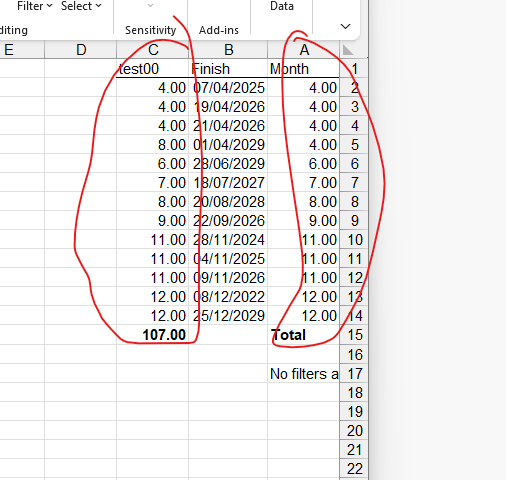Screen dimensions: 506x480
Task: Click the Data button in the ribbon
Action: click(x=282, y=6)
